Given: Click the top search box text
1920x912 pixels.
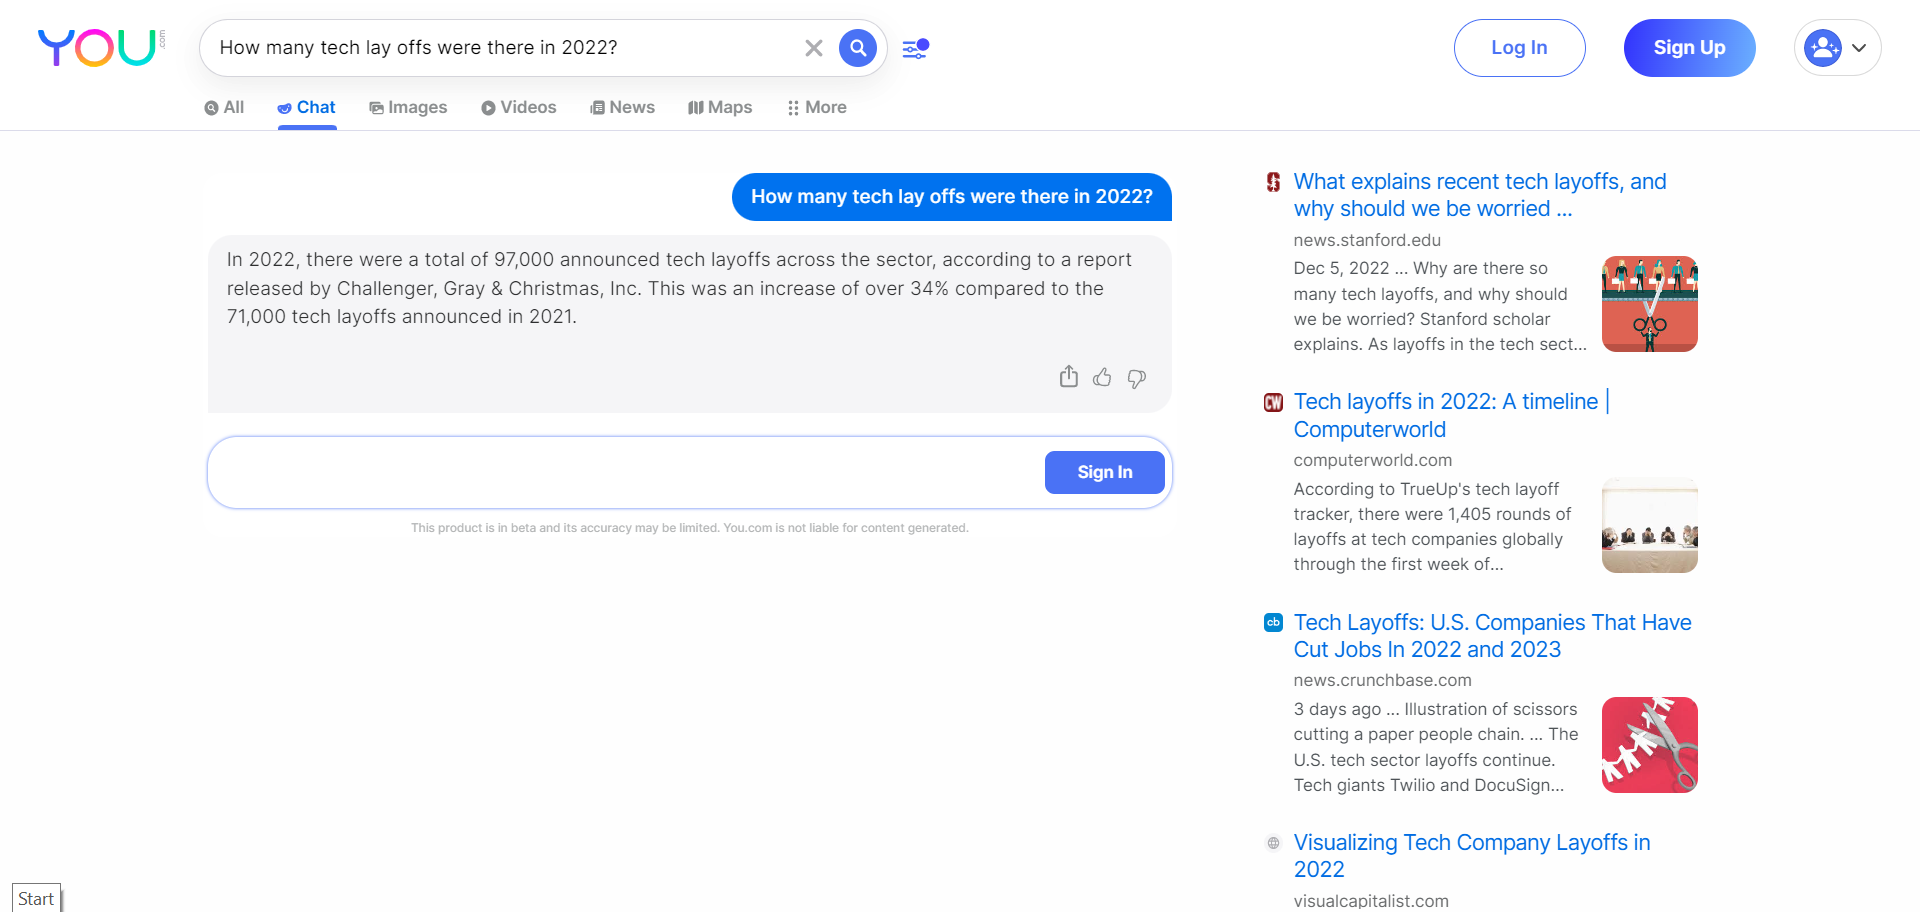Looking at the screenshot, I should [418, 48].
